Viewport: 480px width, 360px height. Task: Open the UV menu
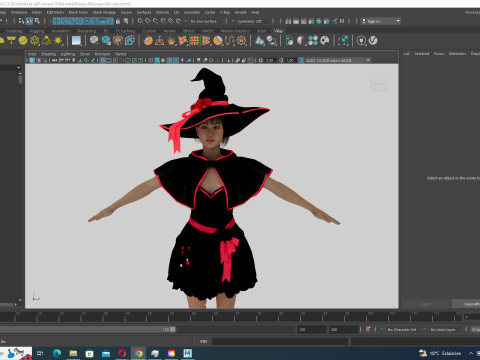tap(176, 12)
